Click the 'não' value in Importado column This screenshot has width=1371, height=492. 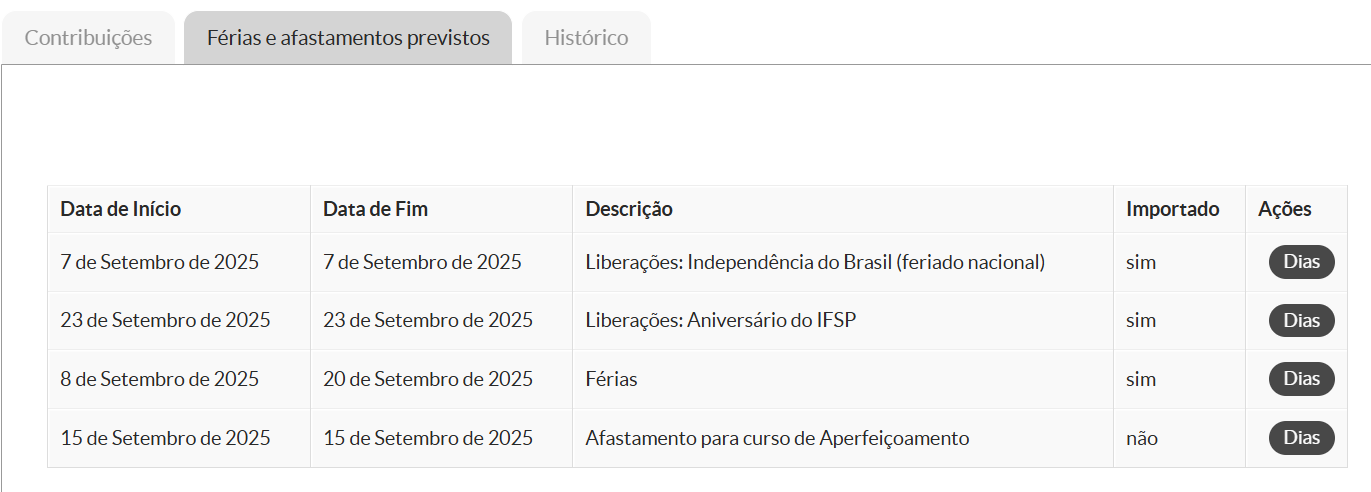1142,438
